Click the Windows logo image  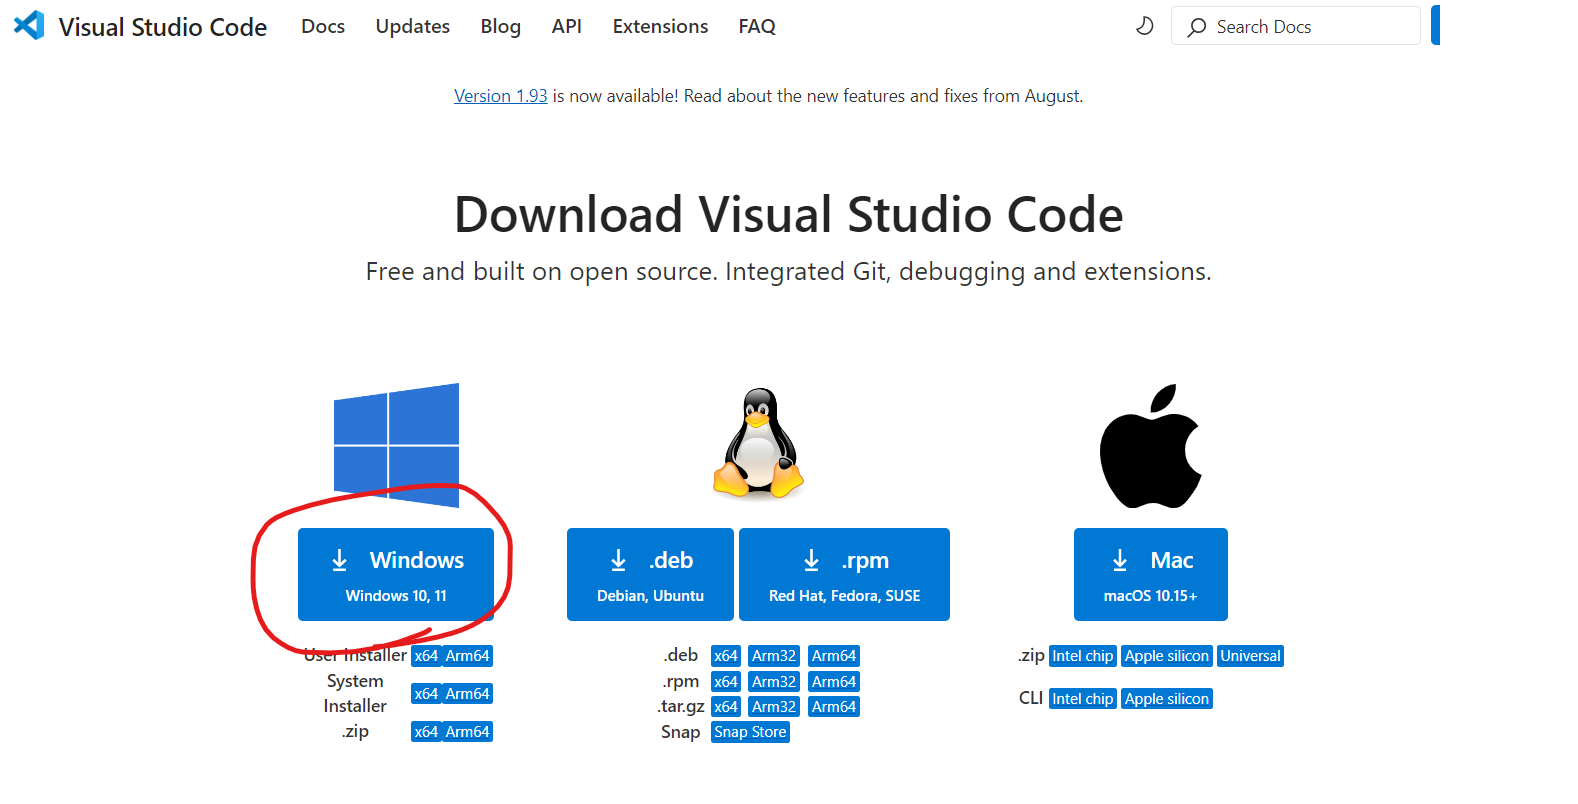396,445
